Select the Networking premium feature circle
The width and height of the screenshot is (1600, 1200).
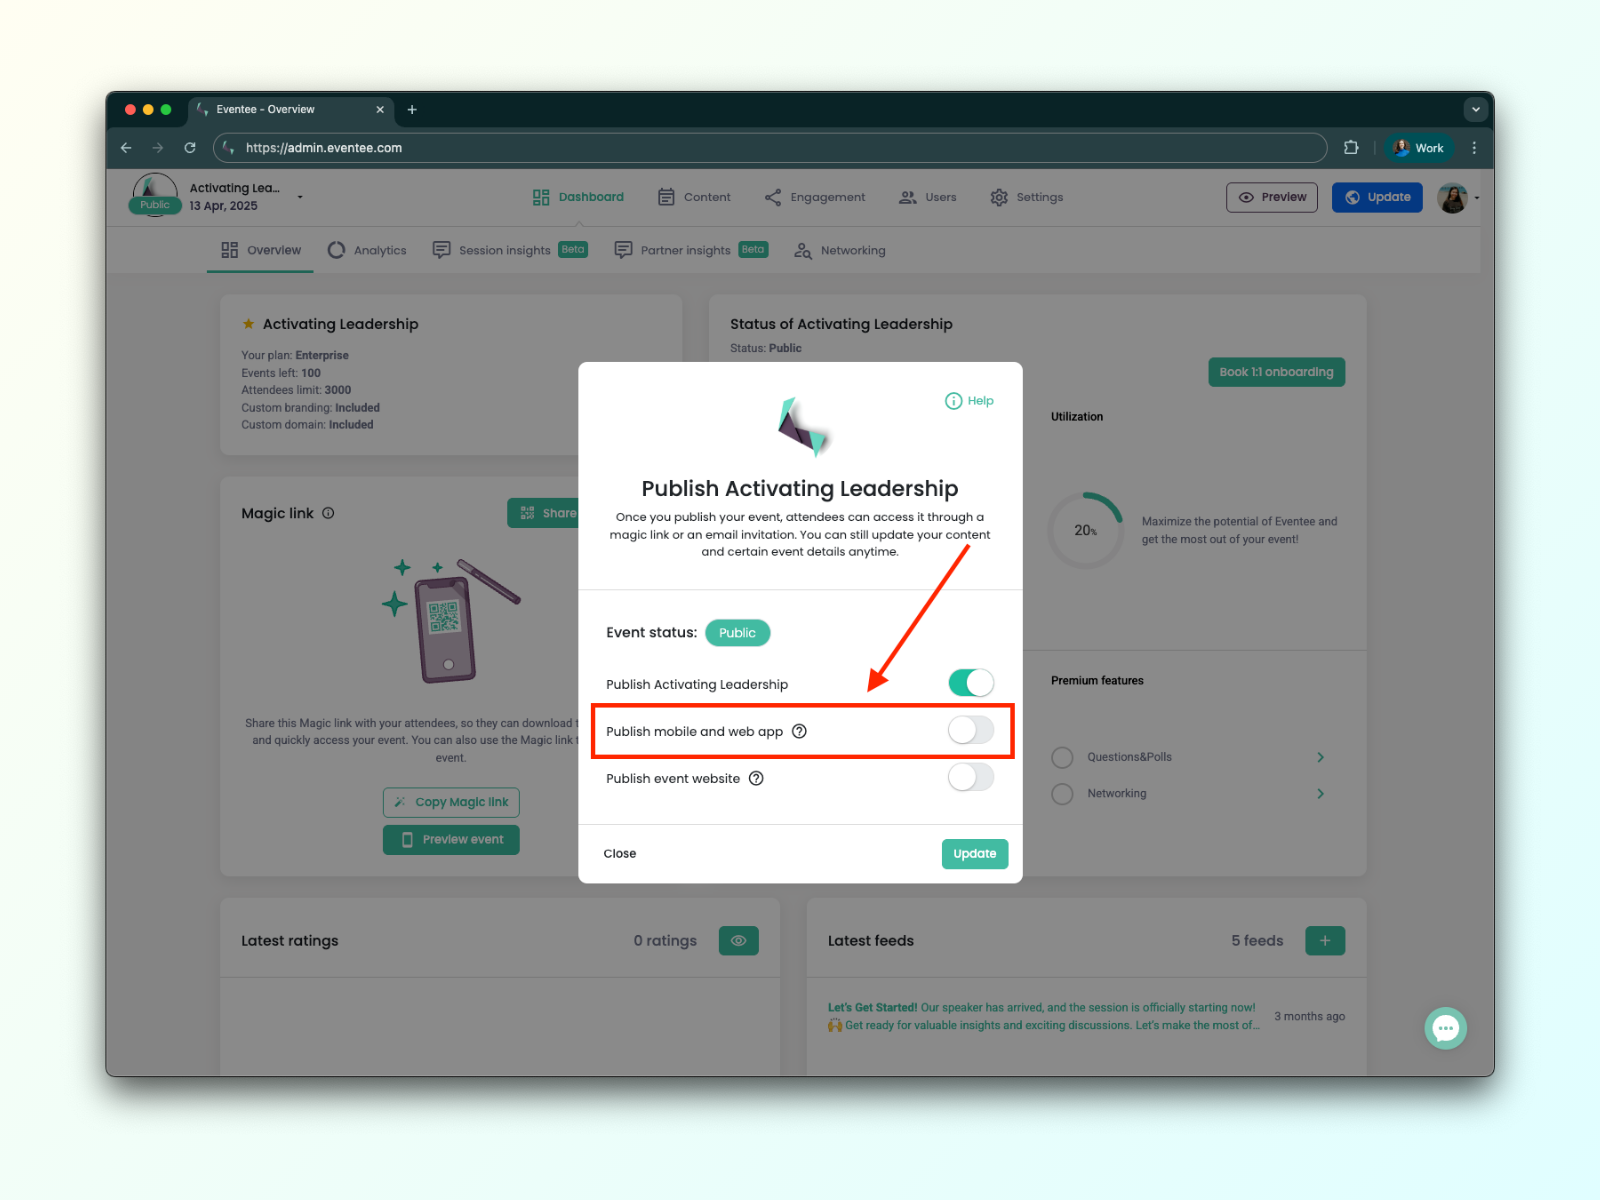click(x=1062, y=794)
